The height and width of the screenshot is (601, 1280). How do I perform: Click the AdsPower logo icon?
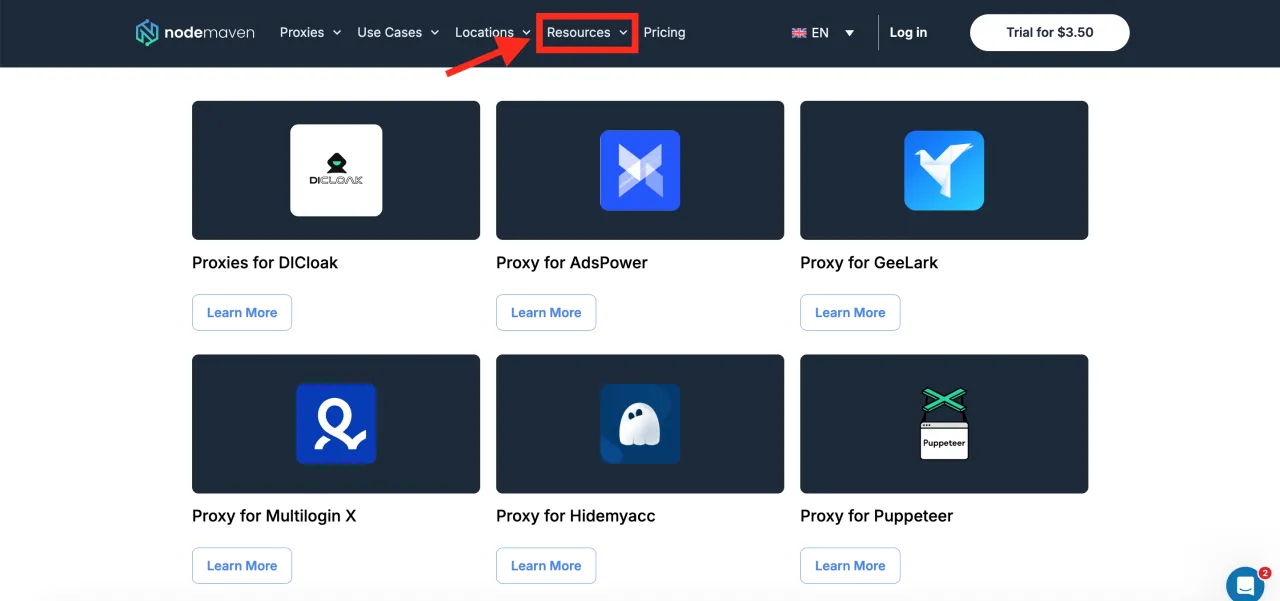[640, 170]
